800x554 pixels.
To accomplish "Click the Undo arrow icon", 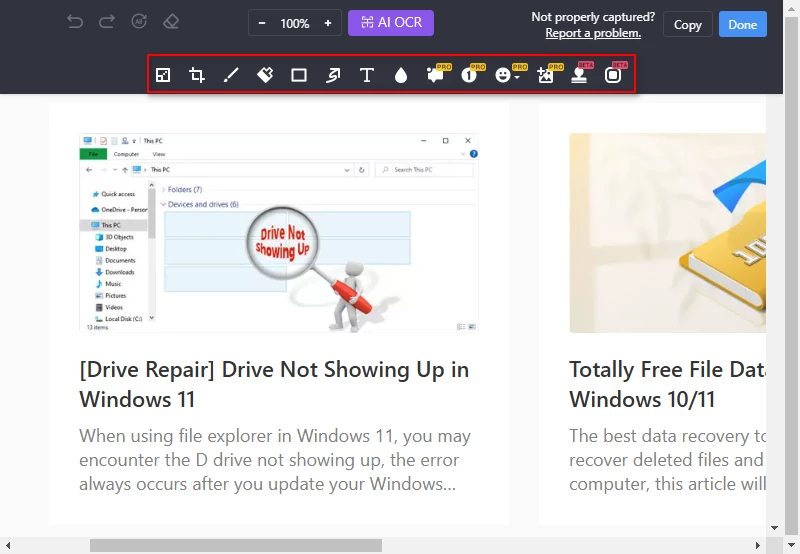I will (75, 22).
